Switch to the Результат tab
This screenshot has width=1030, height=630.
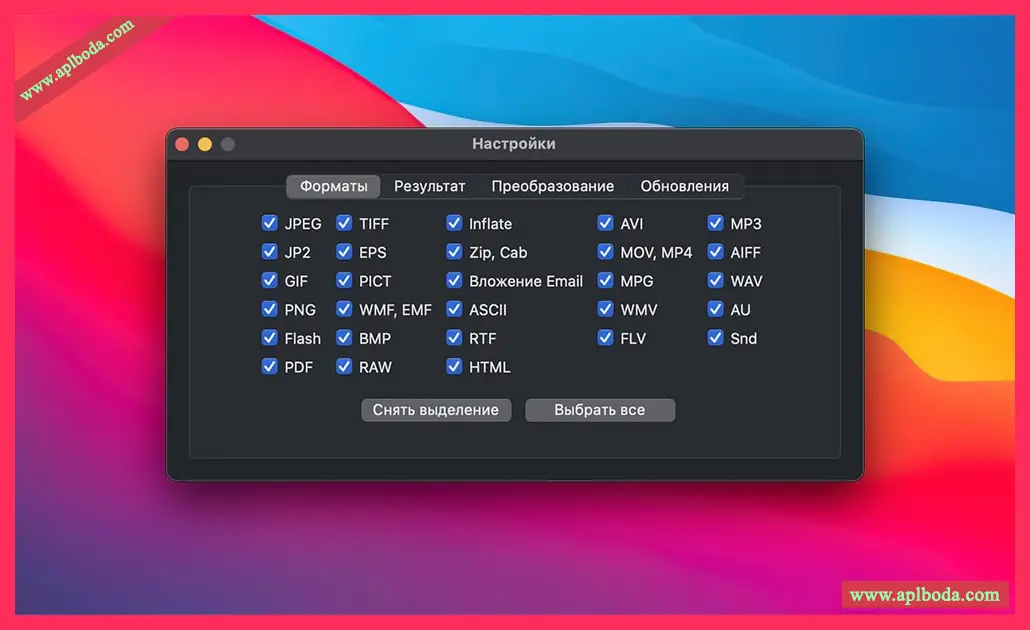429,186
